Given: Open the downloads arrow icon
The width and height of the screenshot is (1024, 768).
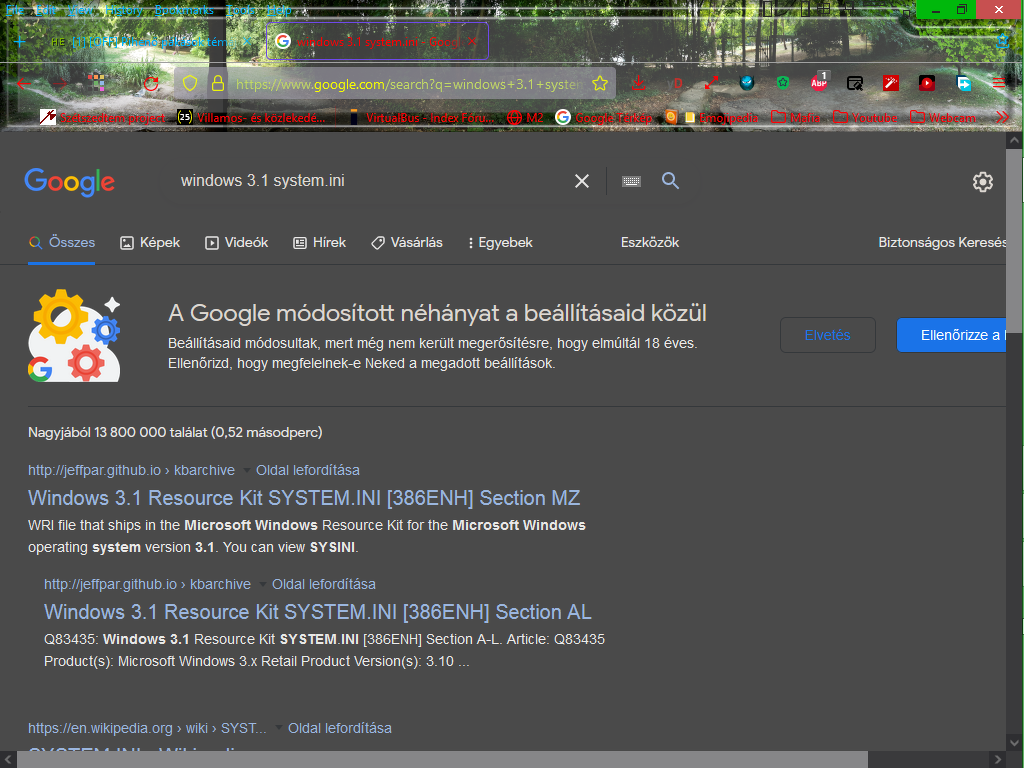Looking at the screenshot, I should pyautogui.click(x=639, y=84).
